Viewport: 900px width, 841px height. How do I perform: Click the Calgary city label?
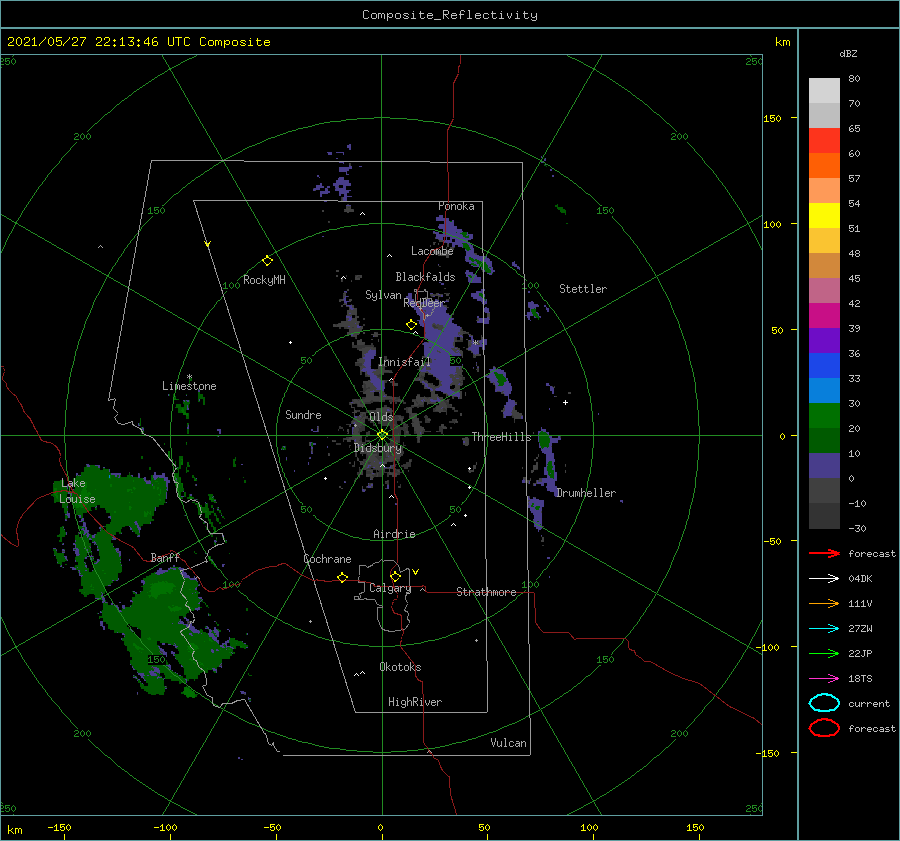coord(390,588)
